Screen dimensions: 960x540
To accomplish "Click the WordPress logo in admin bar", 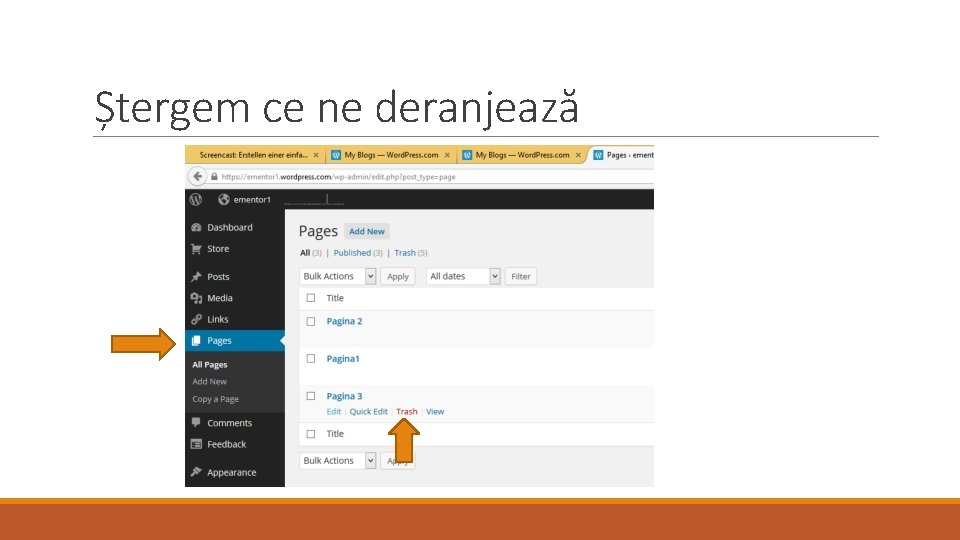I will [196, 200].
